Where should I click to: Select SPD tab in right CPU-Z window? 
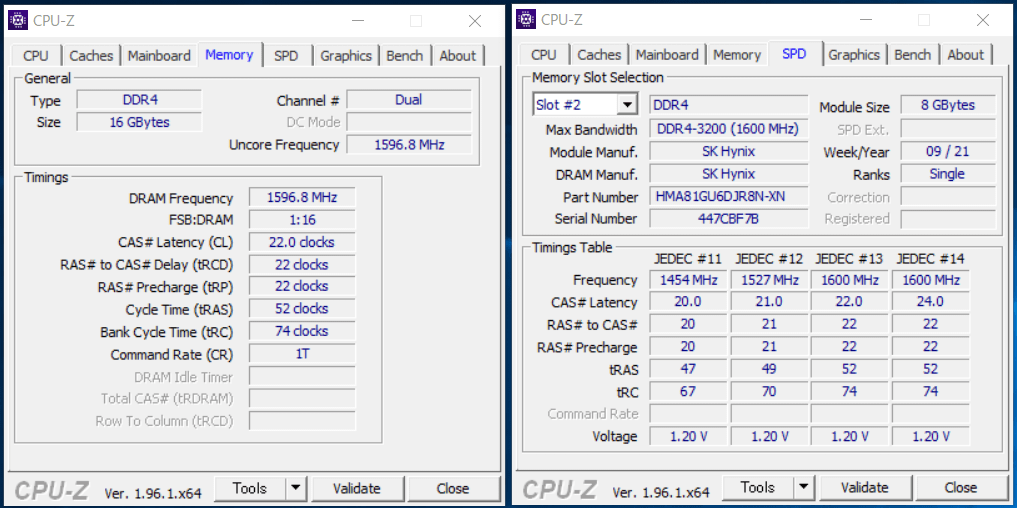(795, 53)
